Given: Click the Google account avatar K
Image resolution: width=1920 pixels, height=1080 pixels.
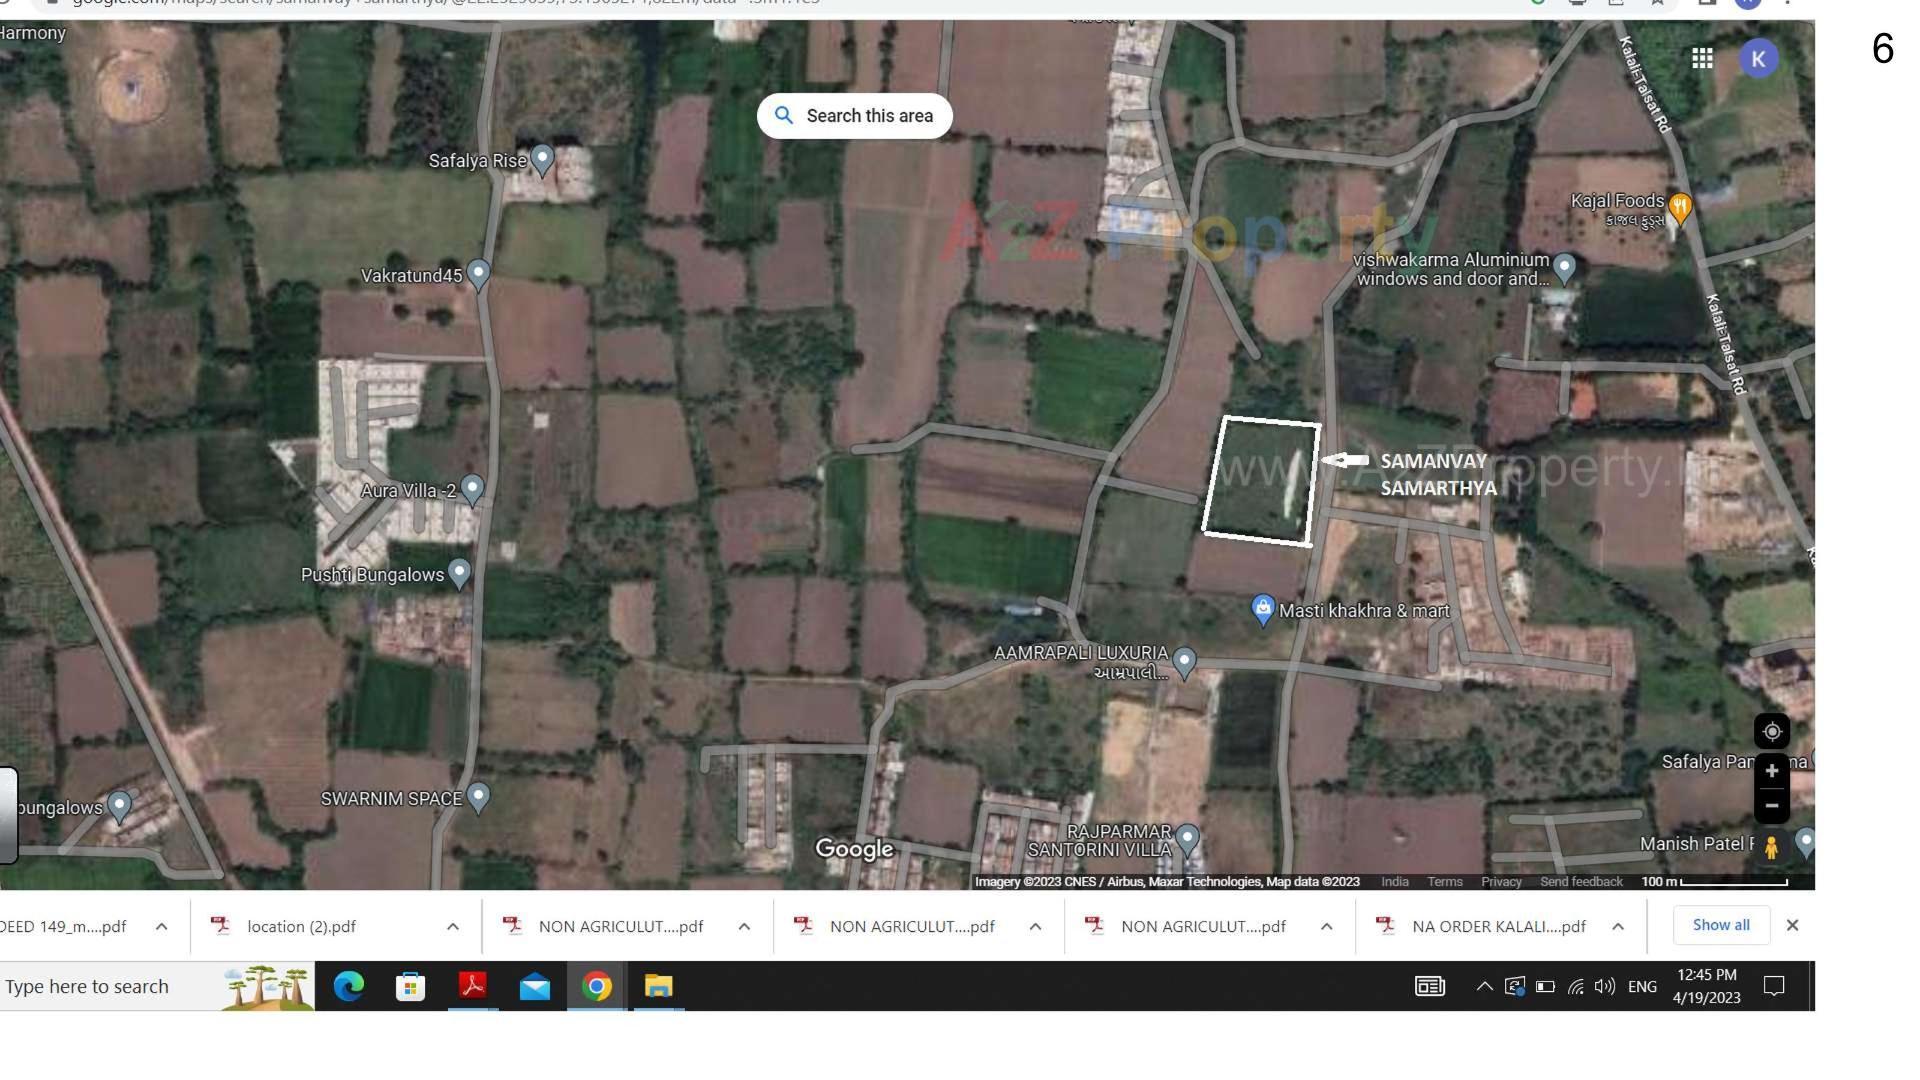Looking at the screenshot, I should pos(1759,58).
